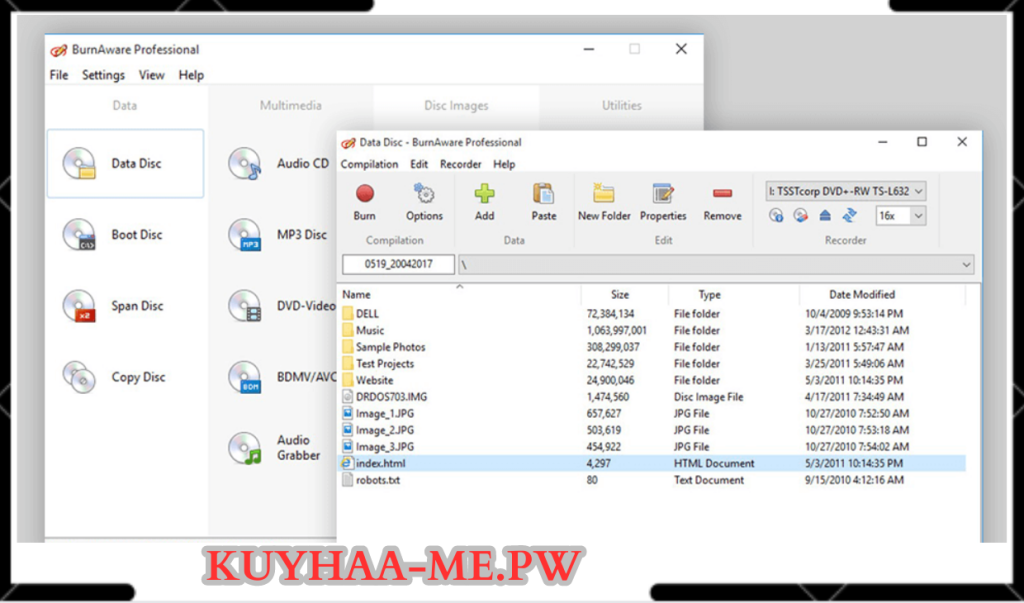Click date 9/15/2010 4:12:16 AM
The height and width of the screenshot is (603, 1024).
pos(854,480)
